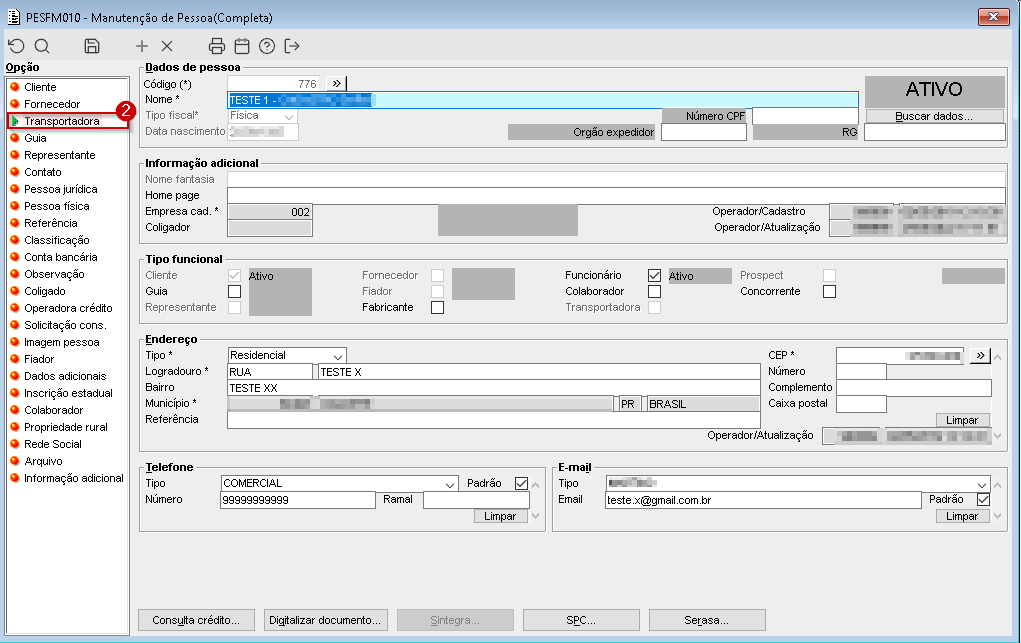Click the orange bullet beside Arquivo
This screenshot has height=643, width=1021.
15,461
